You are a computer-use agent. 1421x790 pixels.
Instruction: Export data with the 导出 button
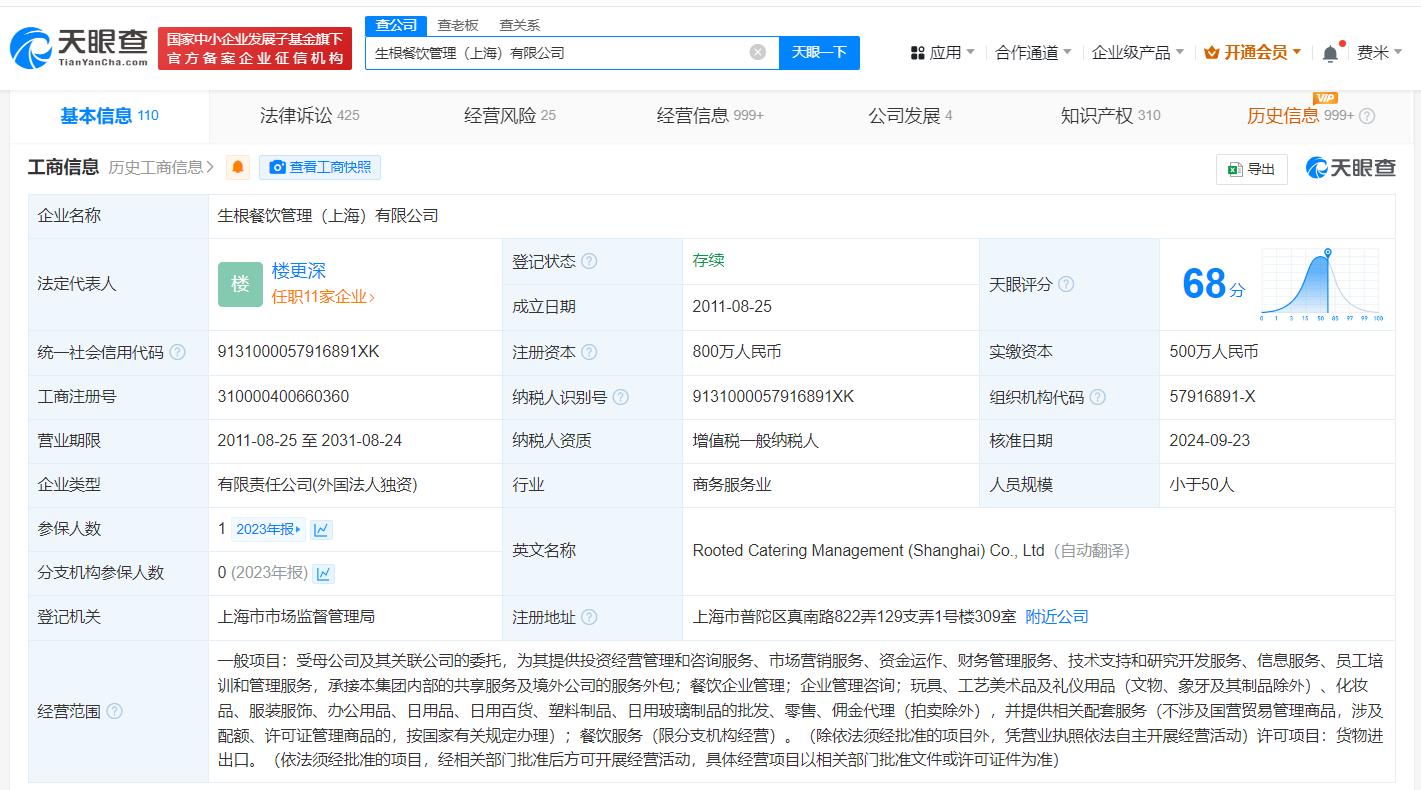pyautogui.click(x=1251, y=169)
